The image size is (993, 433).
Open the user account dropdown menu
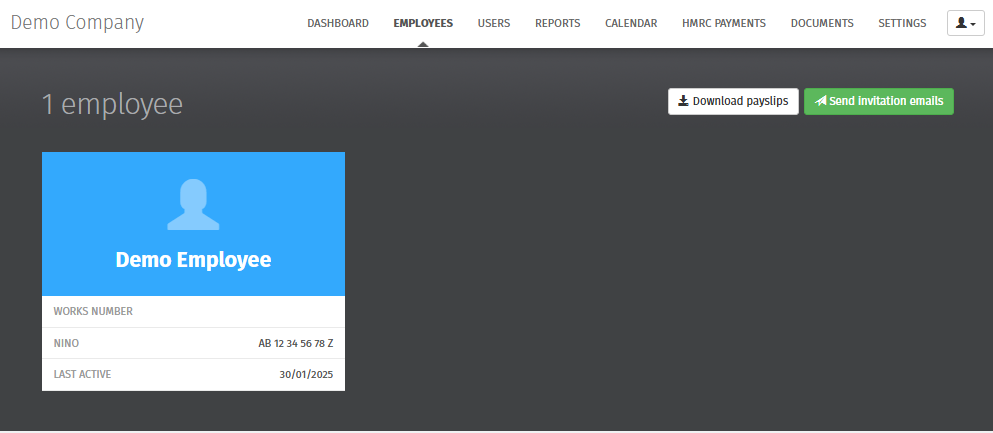(966, 23)
